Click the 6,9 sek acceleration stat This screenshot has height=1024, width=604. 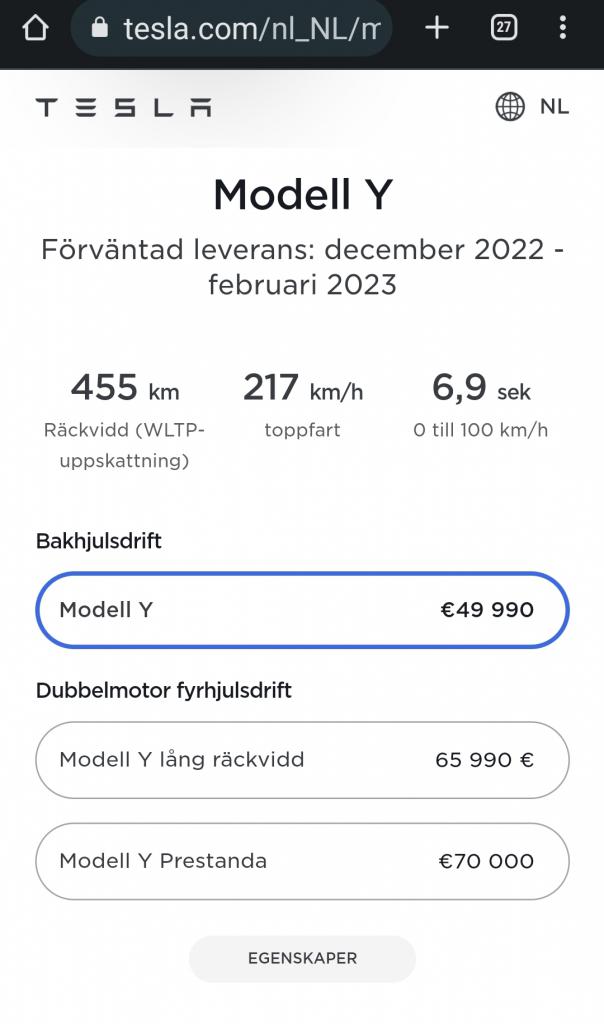(x=480, y=388)
